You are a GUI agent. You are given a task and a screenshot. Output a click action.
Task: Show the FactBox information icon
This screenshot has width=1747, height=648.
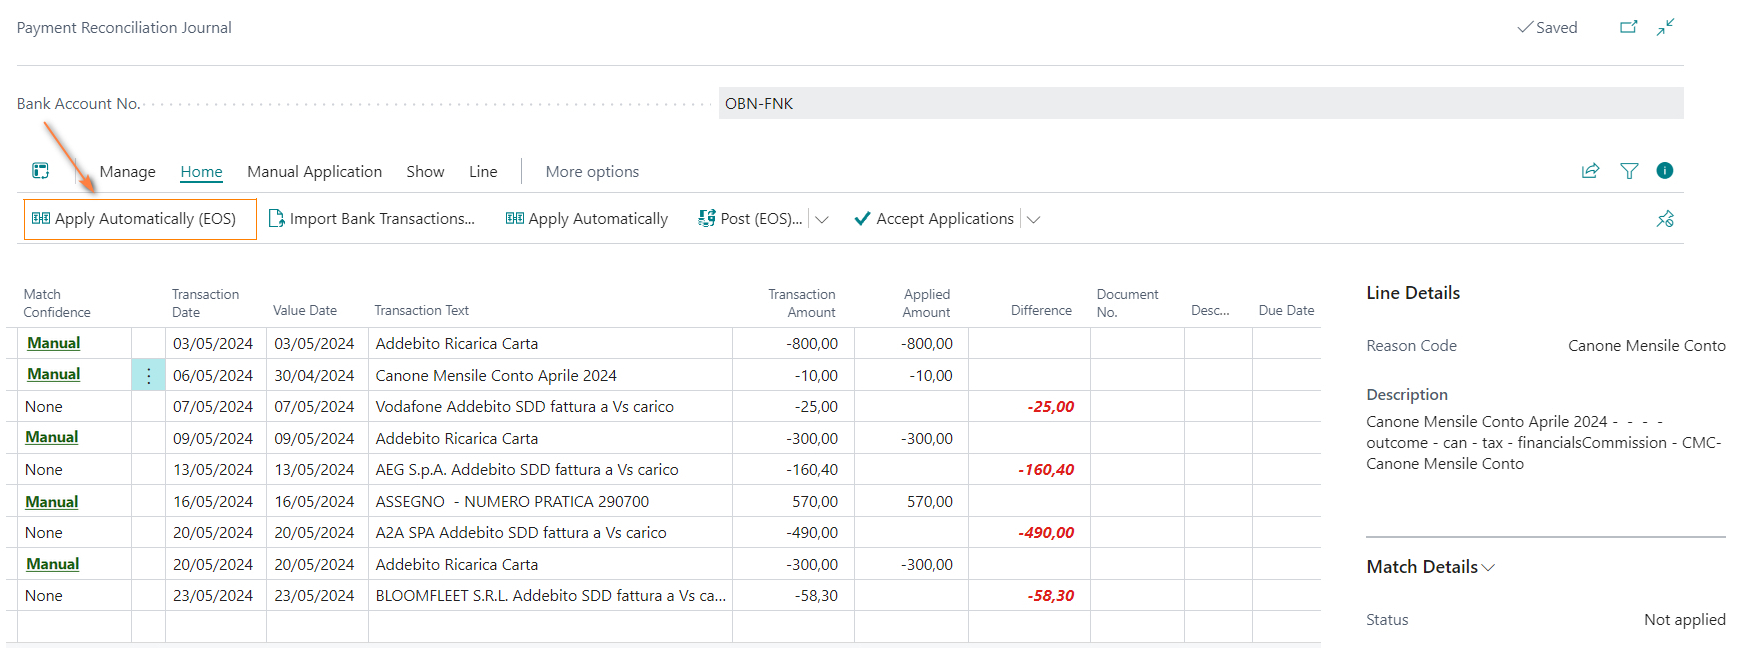(1665, 171)
